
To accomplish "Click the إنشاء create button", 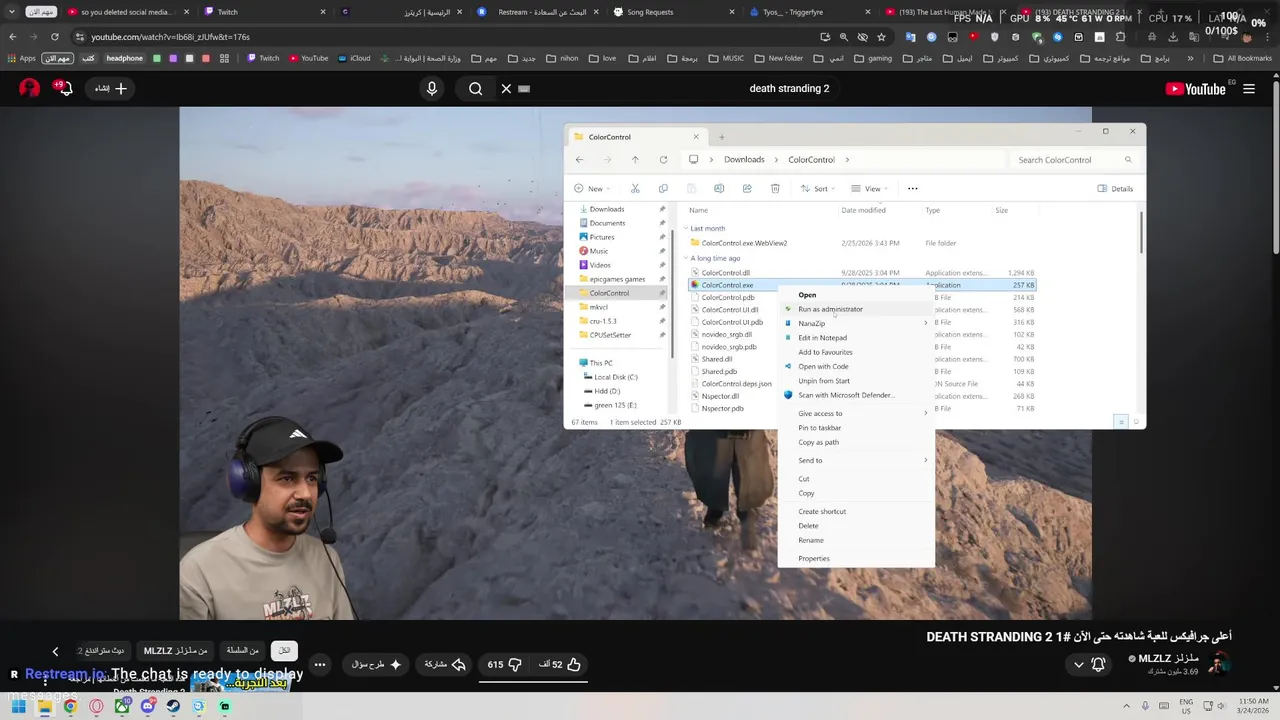I will pyautogui.click(x=111, y=89).
